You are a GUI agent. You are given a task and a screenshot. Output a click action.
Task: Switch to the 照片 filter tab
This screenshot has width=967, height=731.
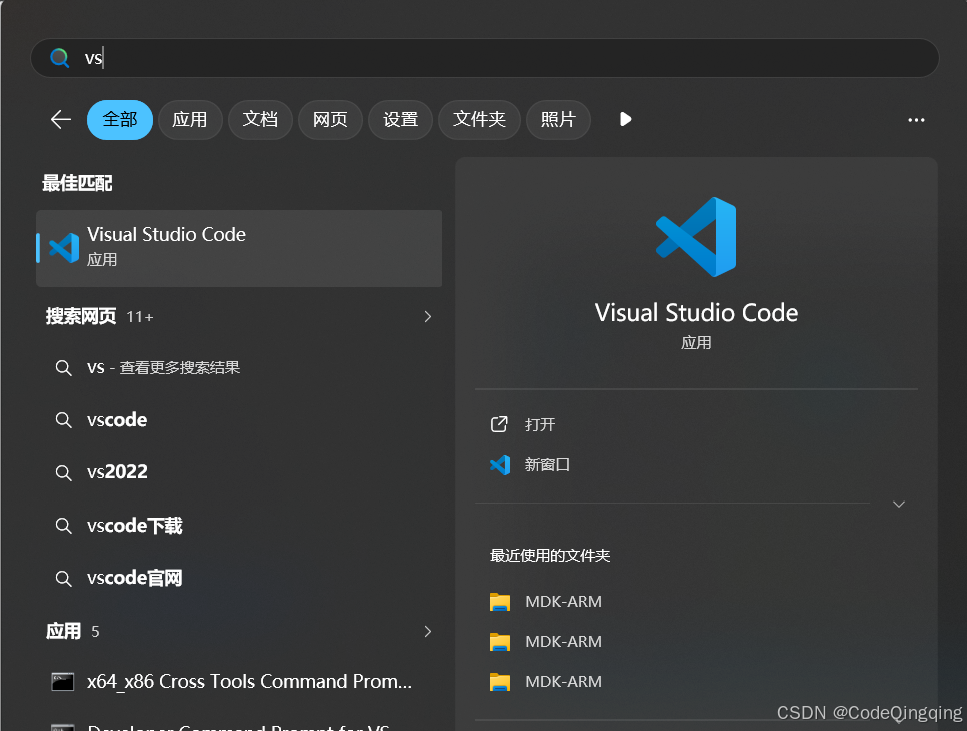coord(558,120)
